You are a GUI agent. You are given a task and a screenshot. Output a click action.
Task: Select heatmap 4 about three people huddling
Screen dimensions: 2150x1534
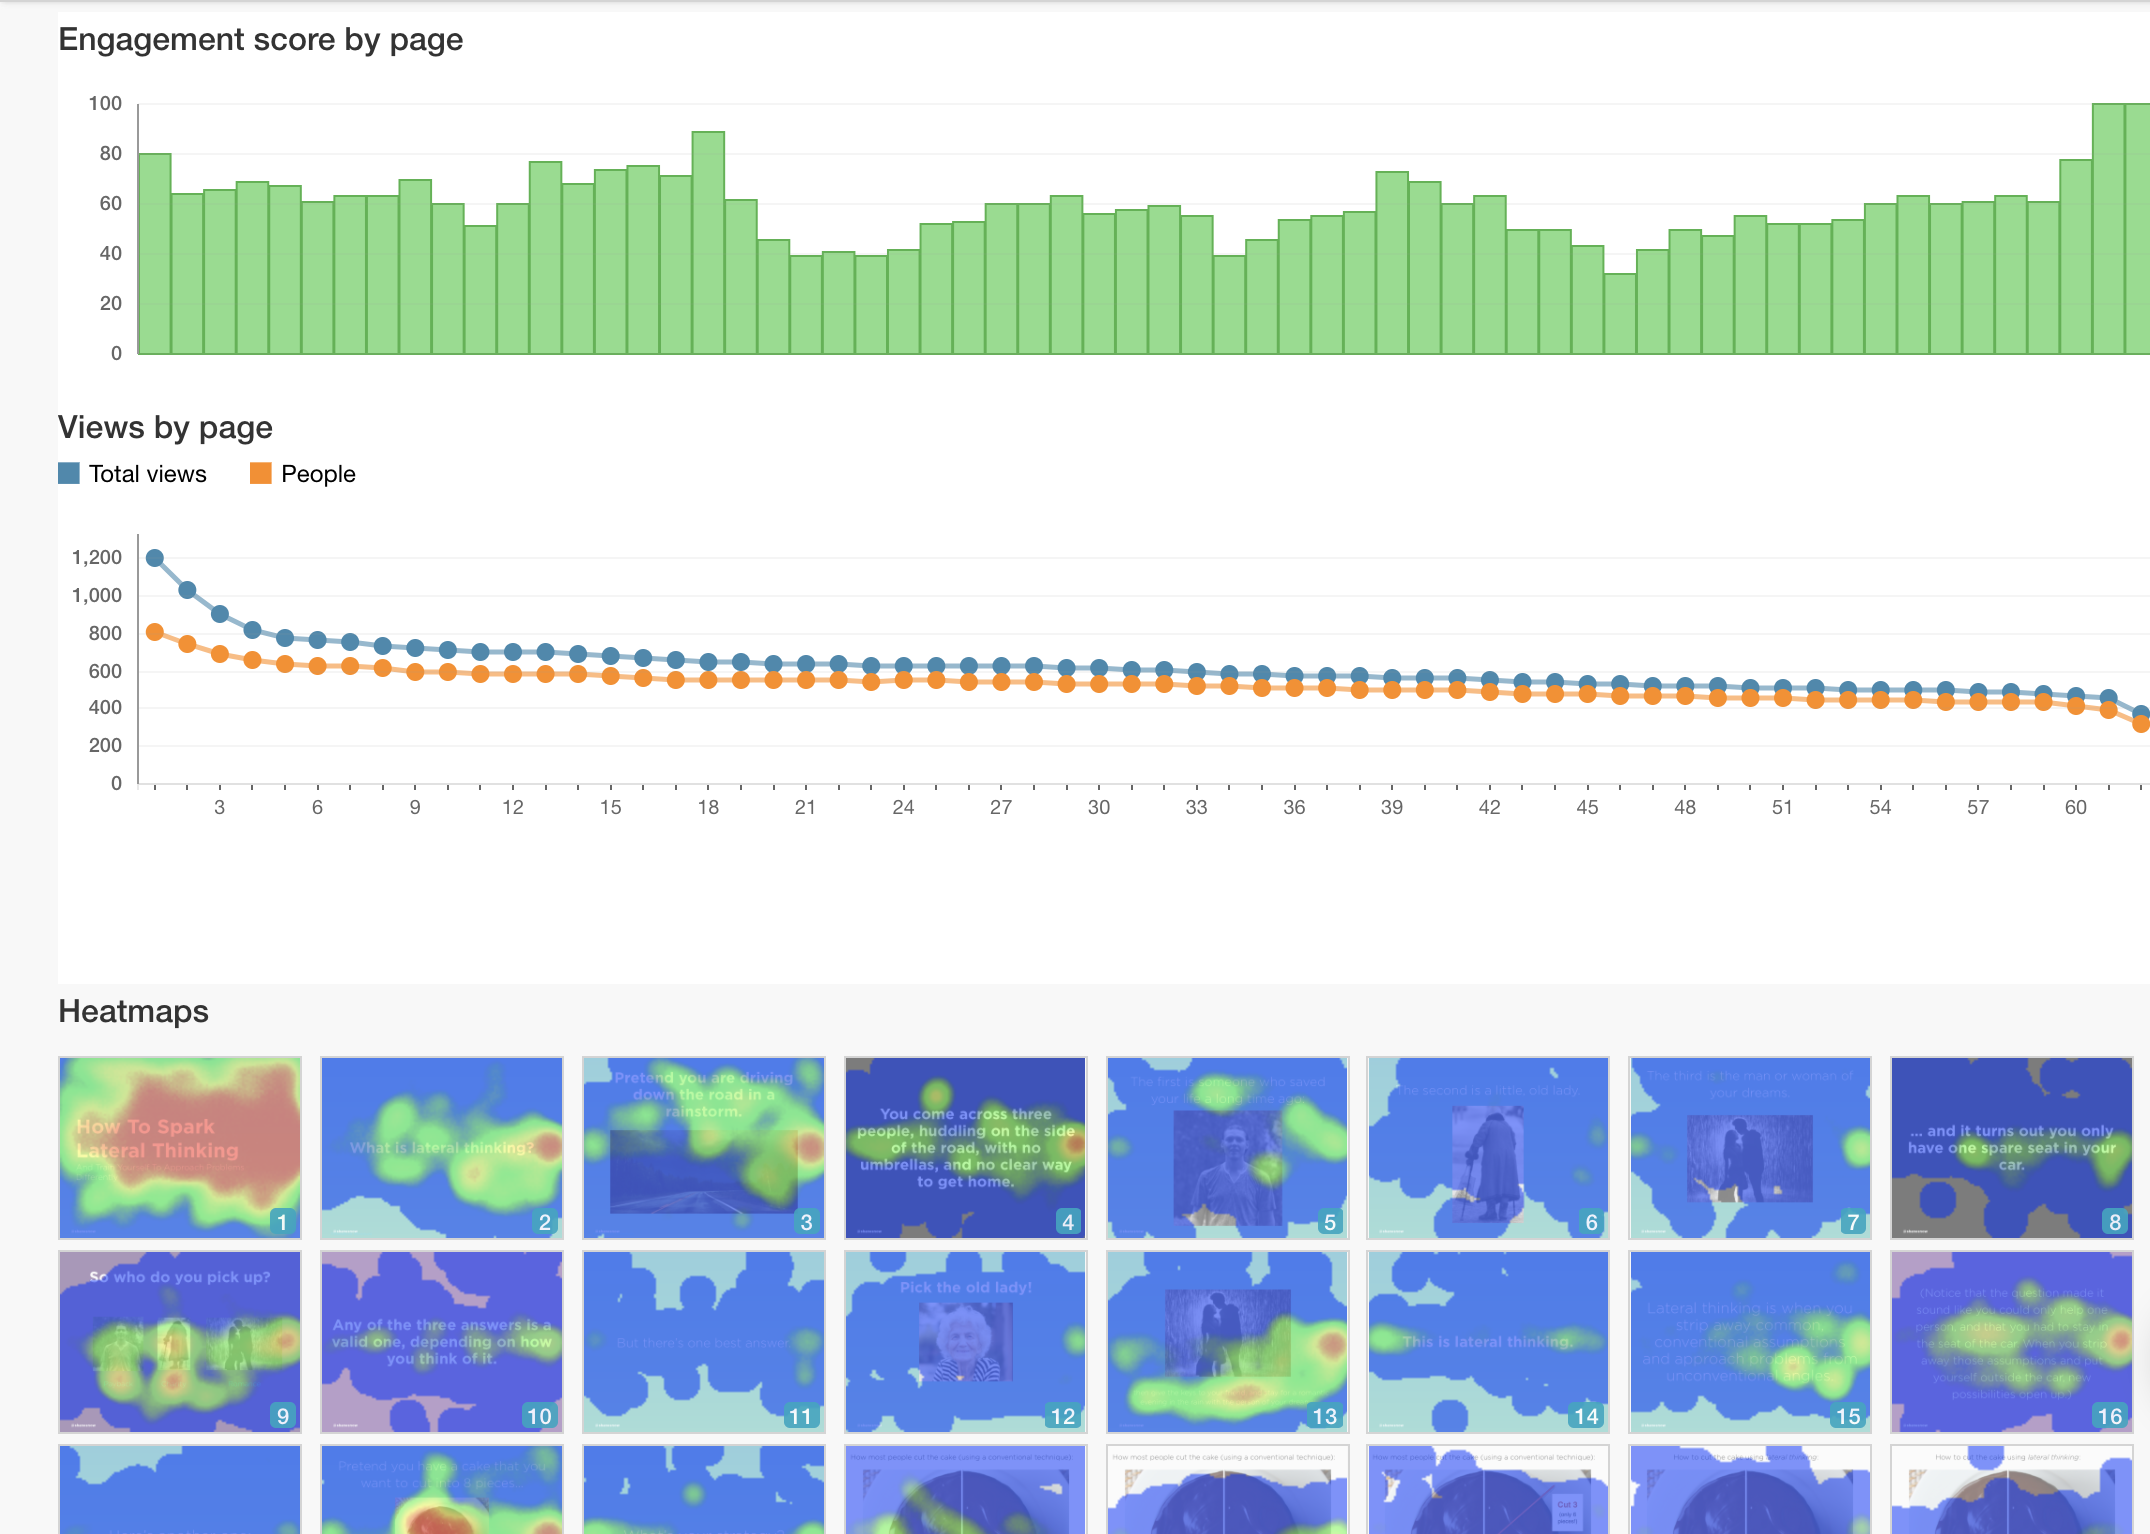coord(965,1147)
